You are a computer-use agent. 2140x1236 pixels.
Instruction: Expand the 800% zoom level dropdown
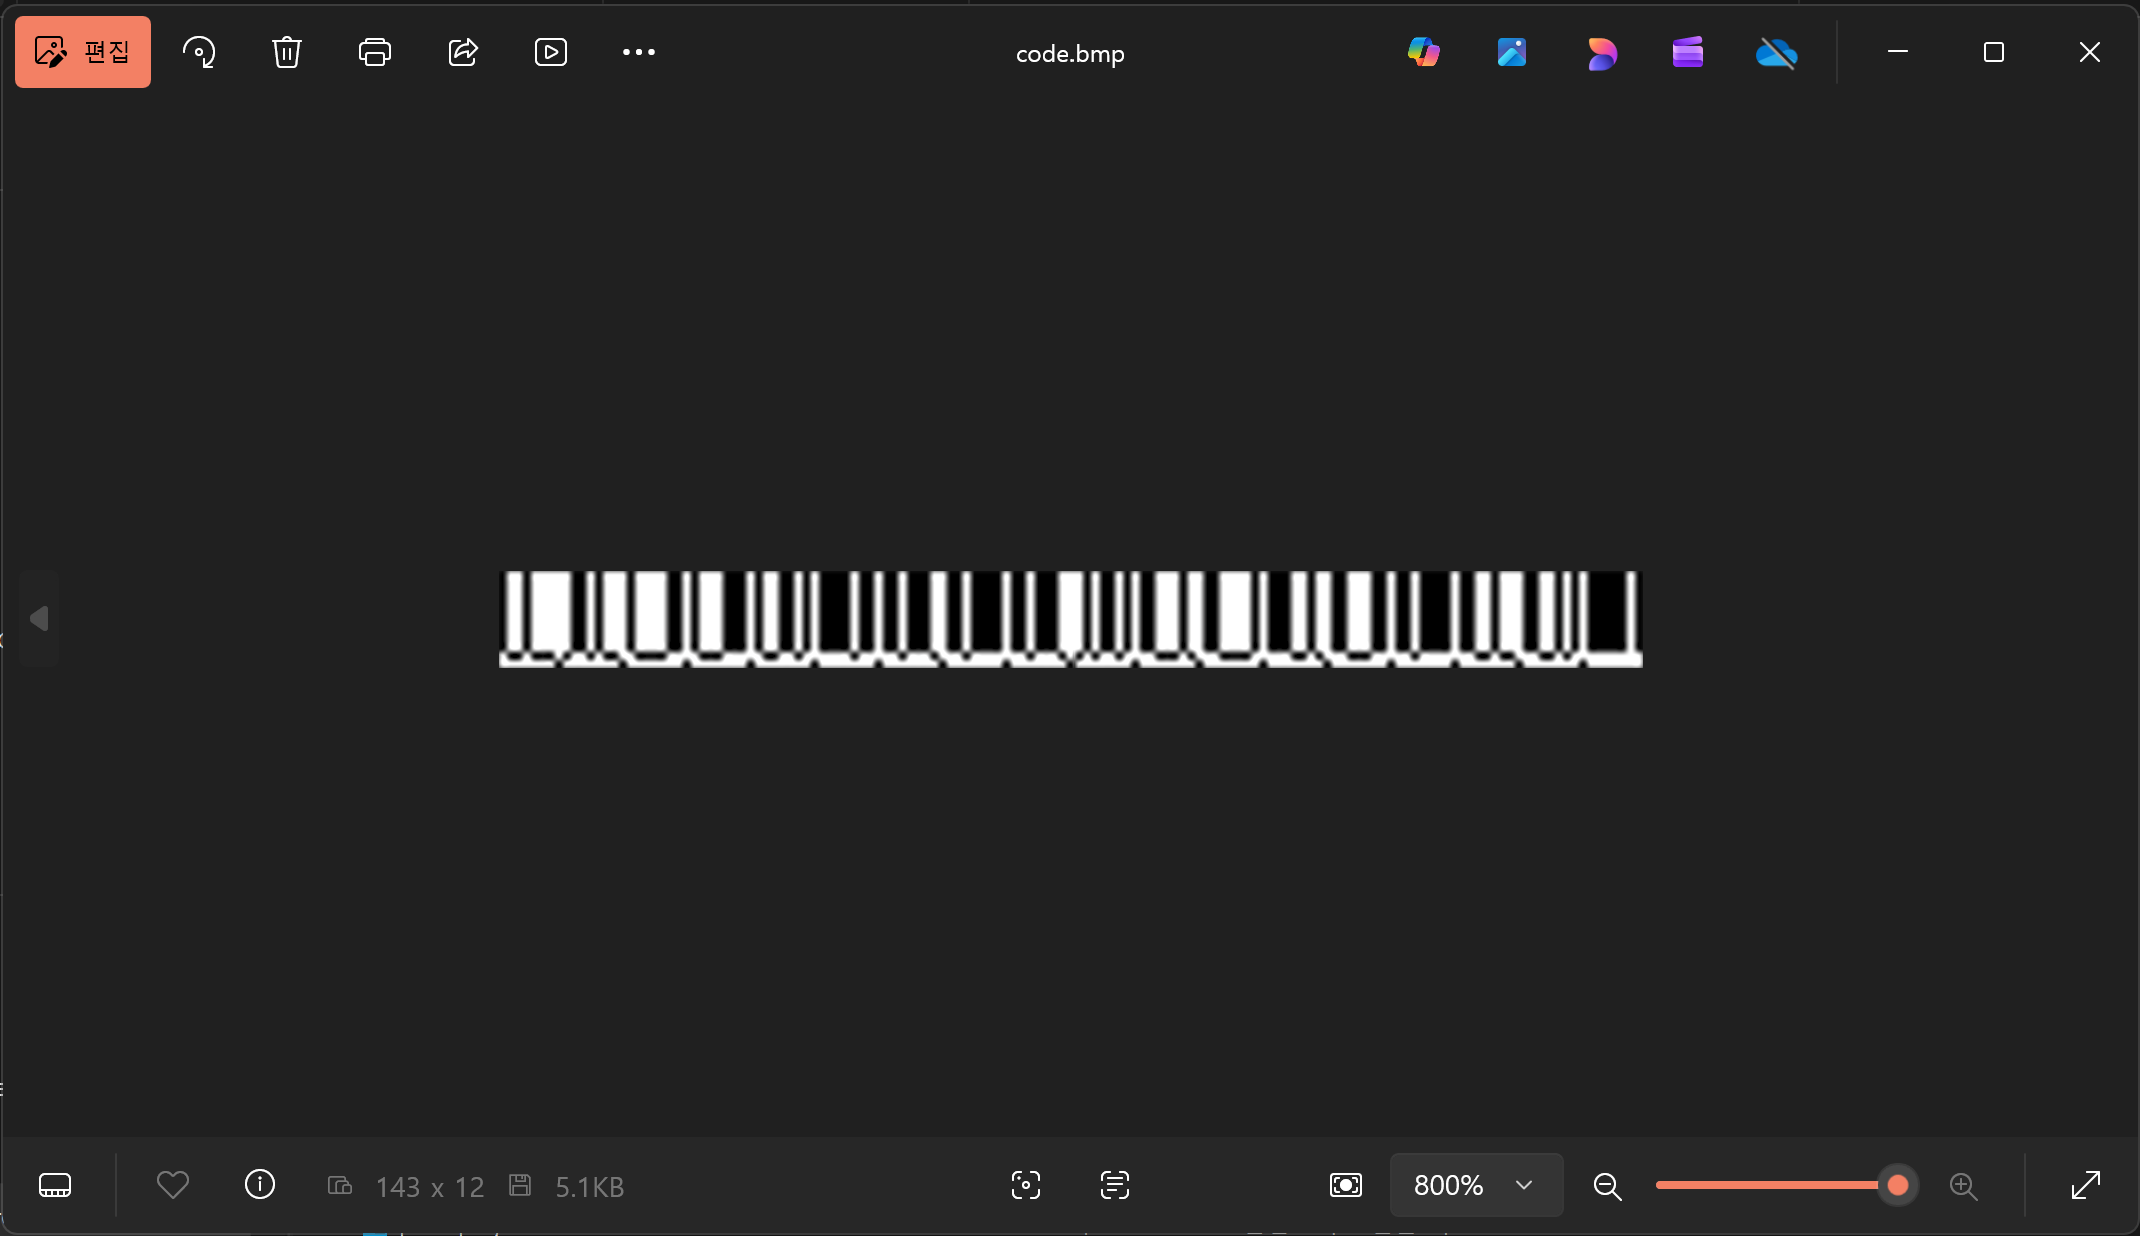click(x=1476, y=1185)
